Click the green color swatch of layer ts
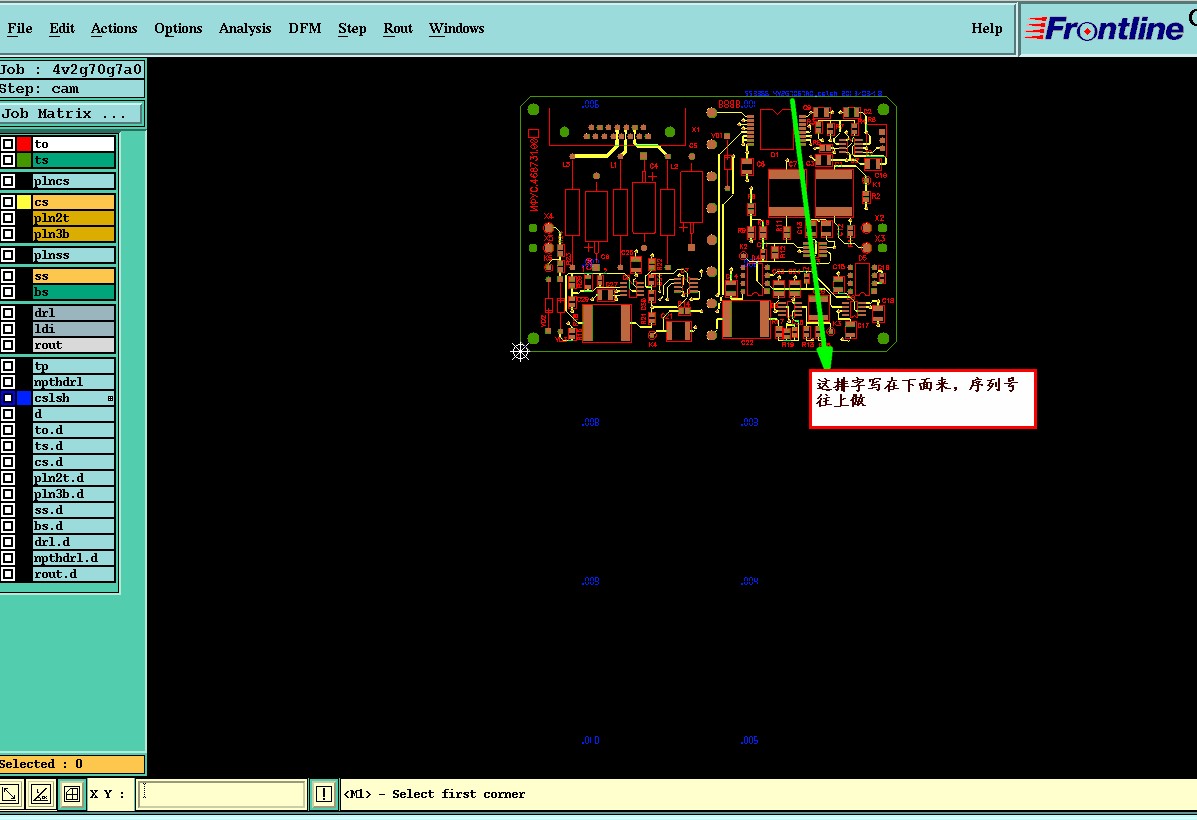Viewport: 1197px width, 820px height. tap(24, 160)
